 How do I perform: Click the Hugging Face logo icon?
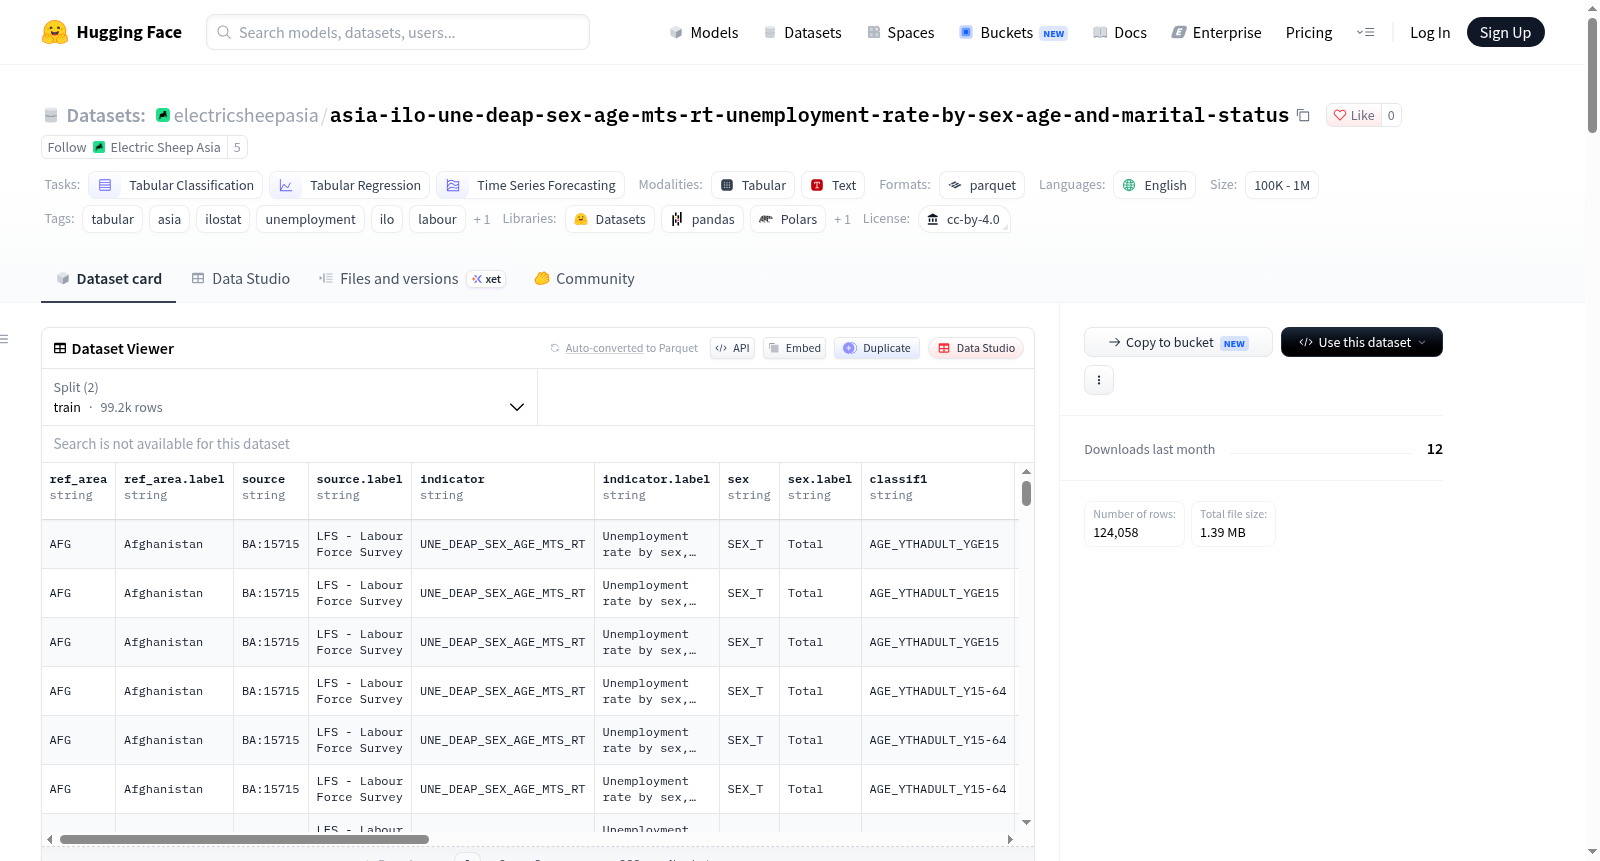tap(55, 32)
